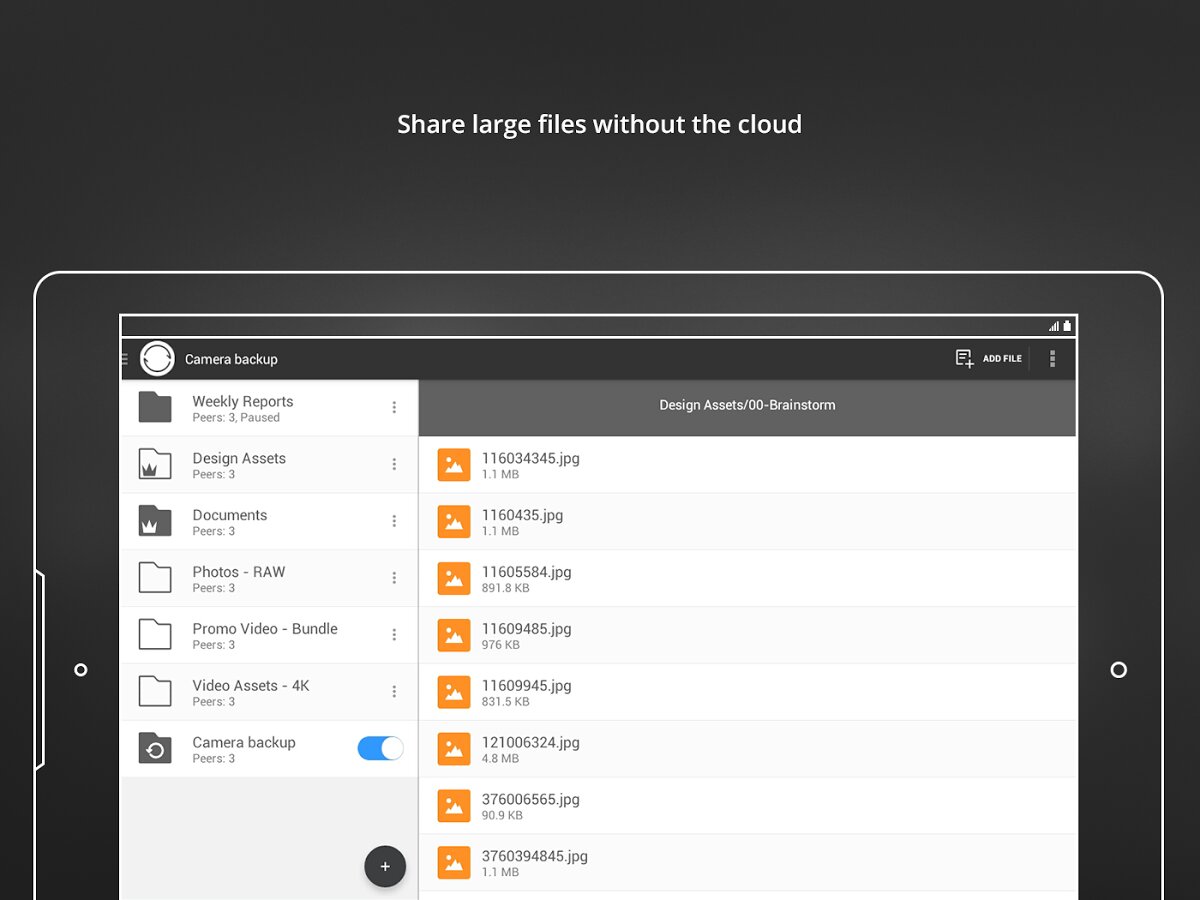
Task: Open file name 11609945.jpg
Action: tap(527, 686)
